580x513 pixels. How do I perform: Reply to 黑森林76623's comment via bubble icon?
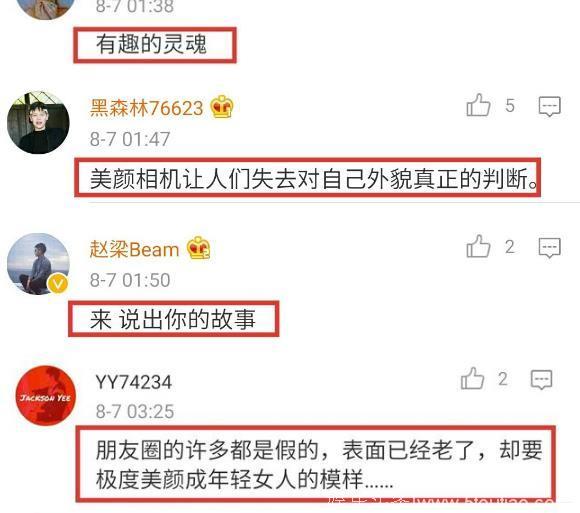coord(549,107)
